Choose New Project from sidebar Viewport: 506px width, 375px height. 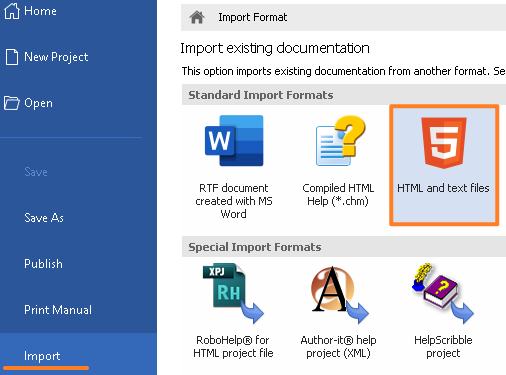pos(56,57)
